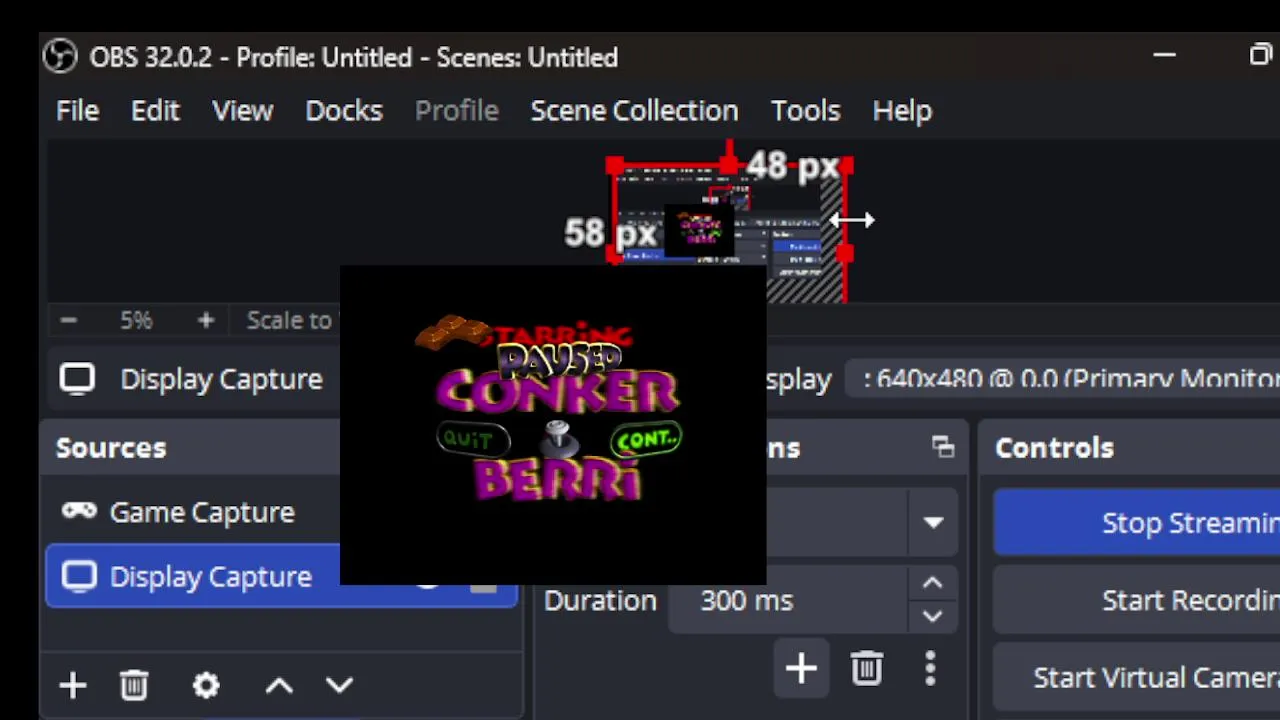
Task: Move source up with up arrow
Action: tap(279, 685)
